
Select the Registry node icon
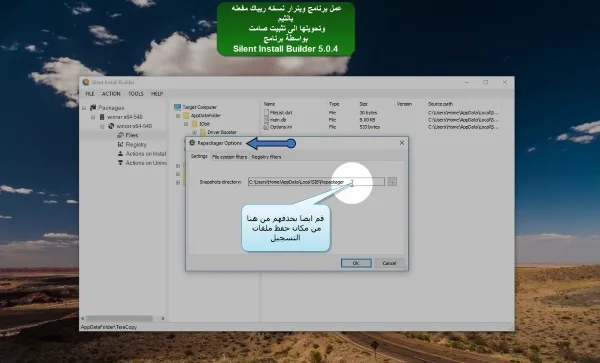click(120, 144)
